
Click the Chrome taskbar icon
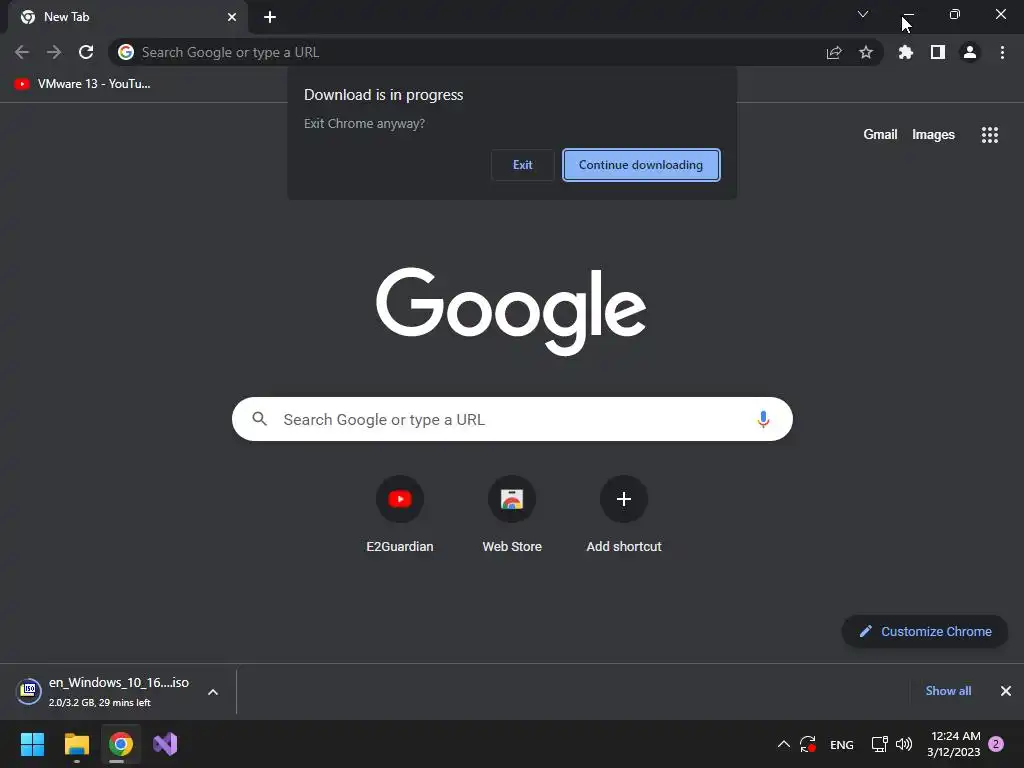click(121, 744)
